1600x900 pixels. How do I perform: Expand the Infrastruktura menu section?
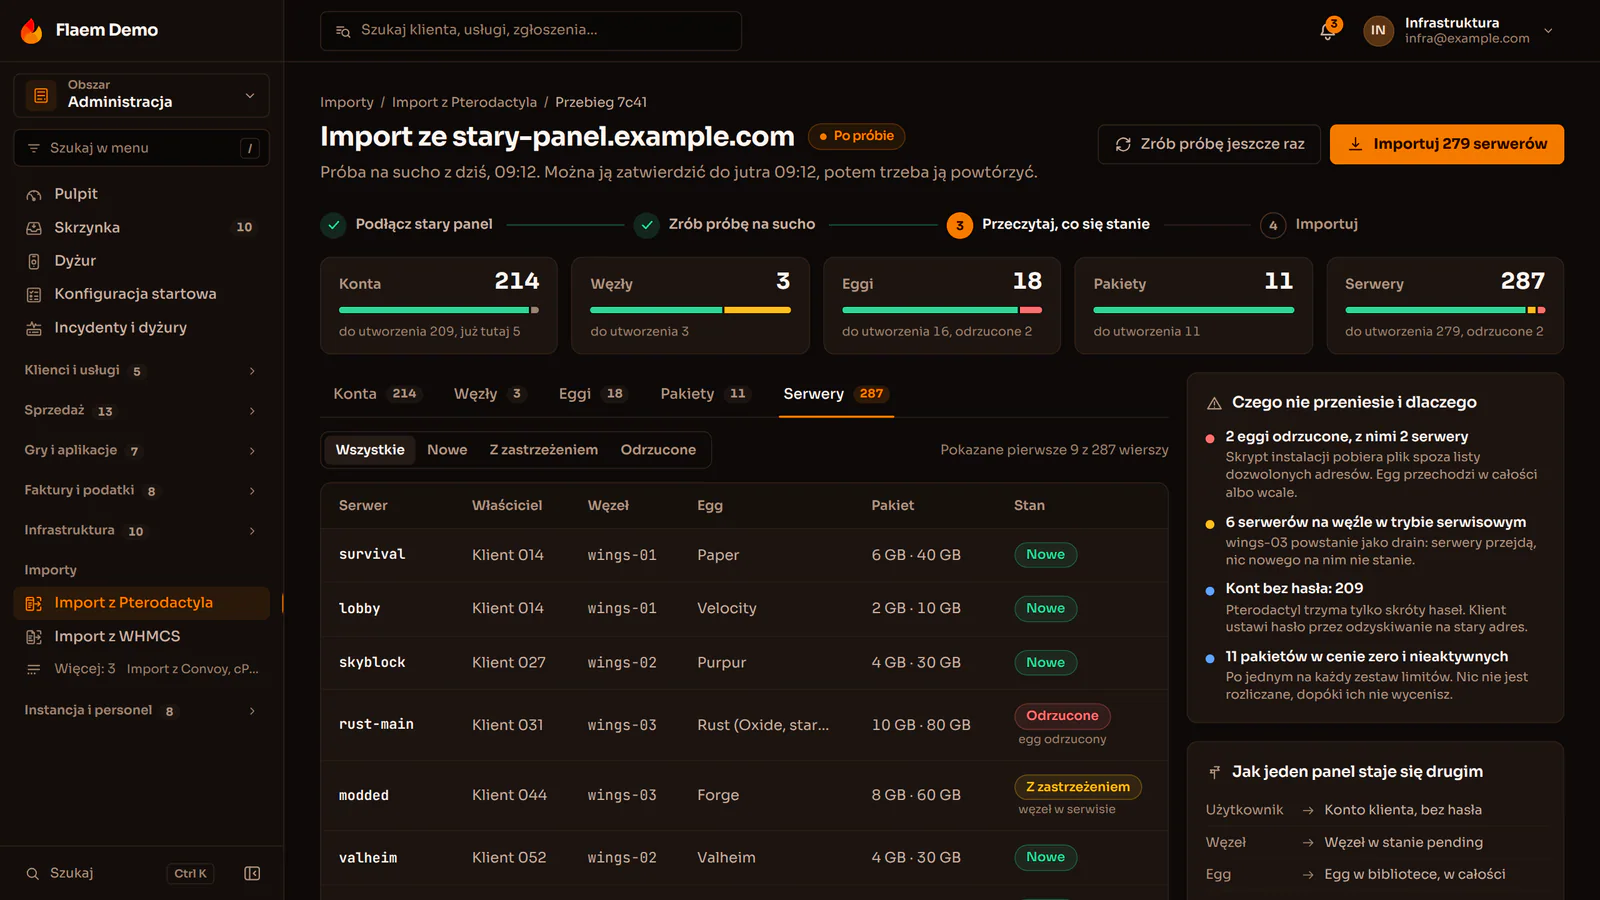pyautogui.click(x=142, y=531)
